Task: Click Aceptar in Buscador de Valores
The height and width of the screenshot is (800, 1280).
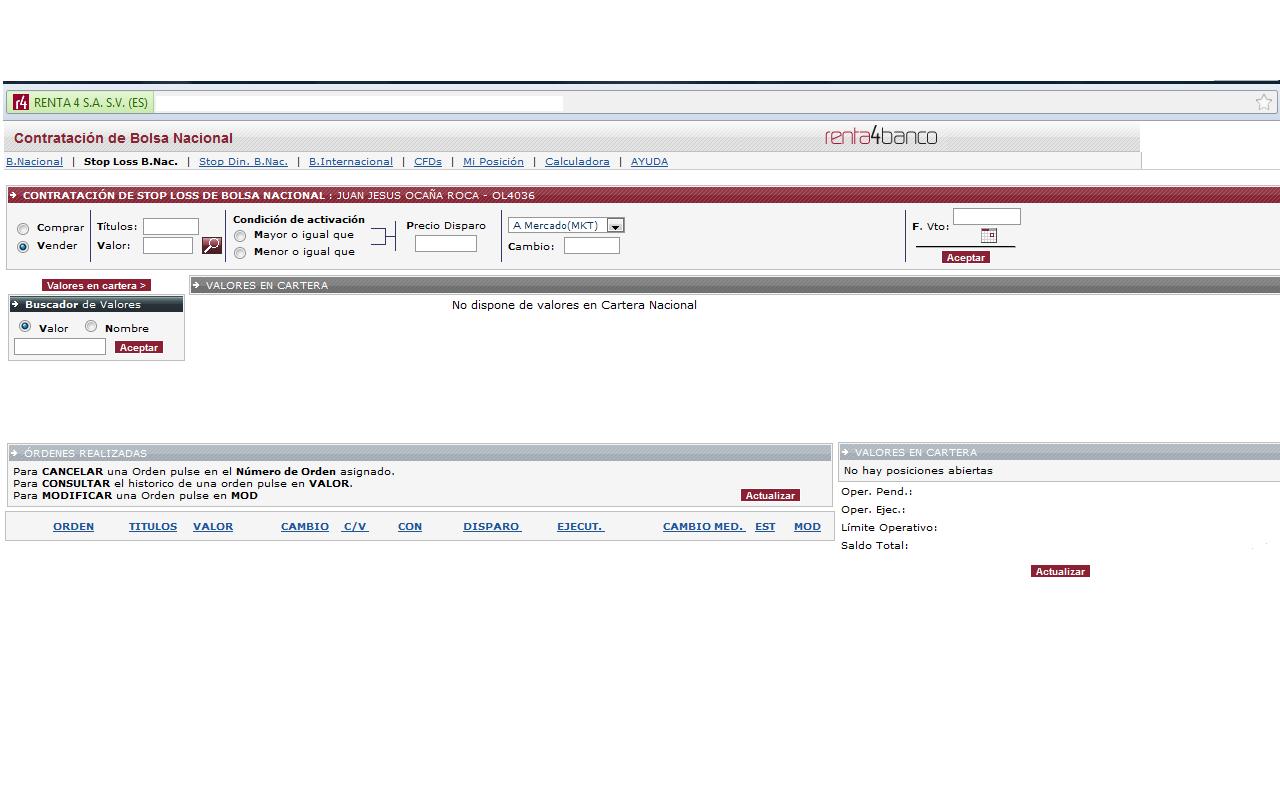Action: tap(138, 347)
